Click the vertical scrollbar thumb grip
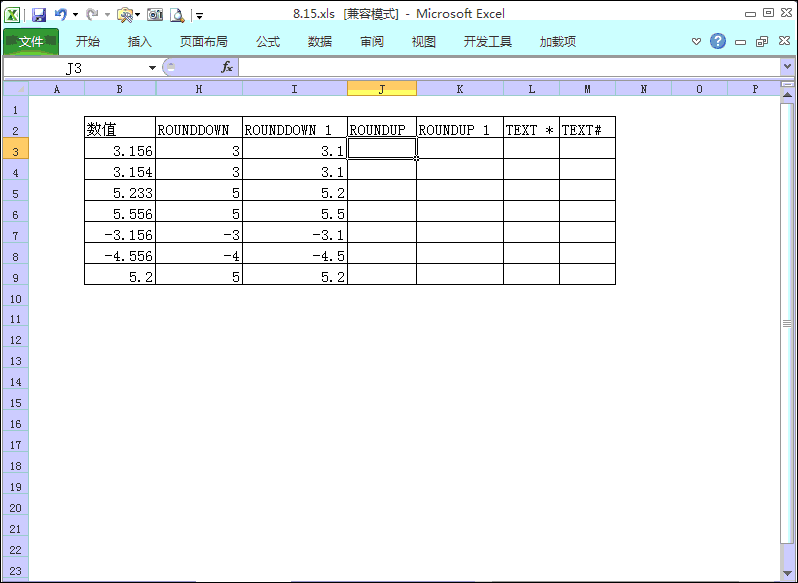 [787, 323]
